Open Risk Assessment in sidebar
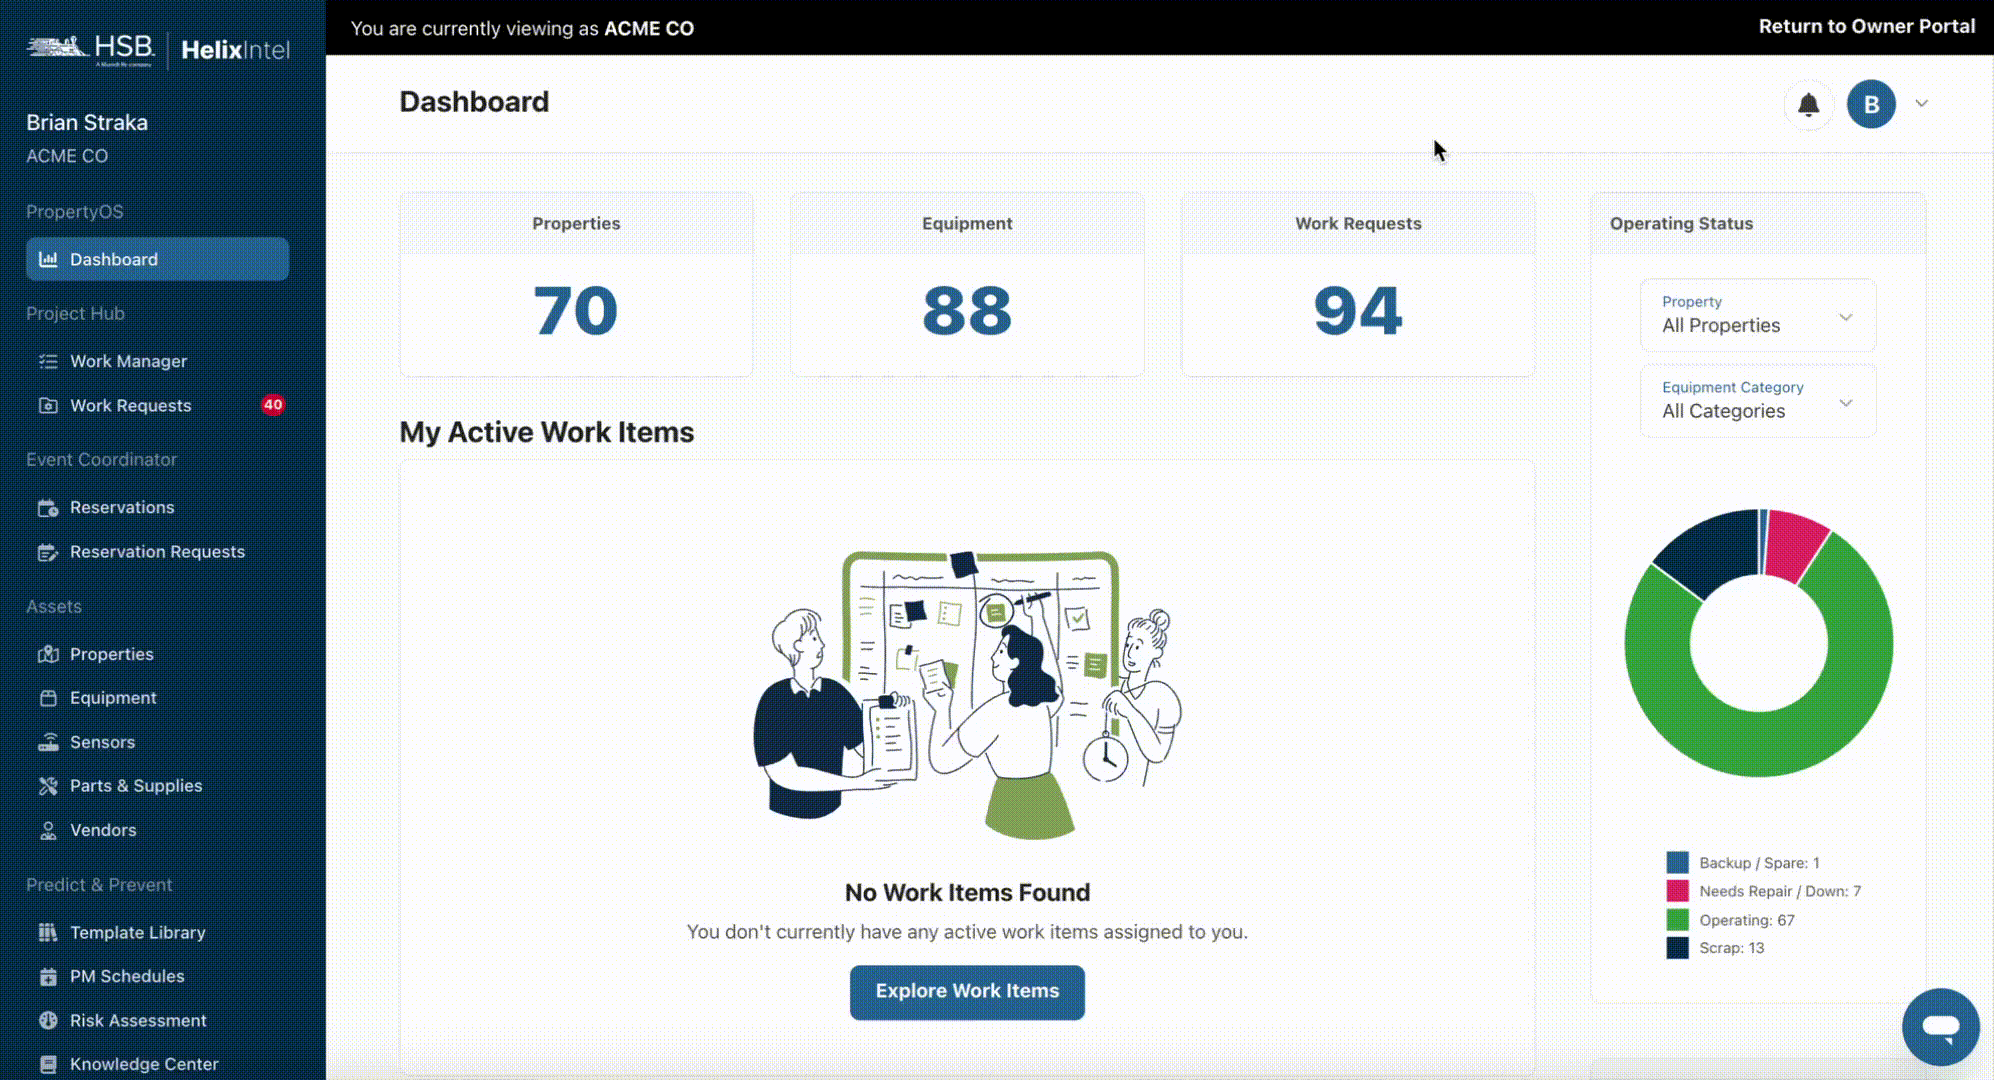This screenshot has width=1994, height=1080. (x=138, y=1020)
